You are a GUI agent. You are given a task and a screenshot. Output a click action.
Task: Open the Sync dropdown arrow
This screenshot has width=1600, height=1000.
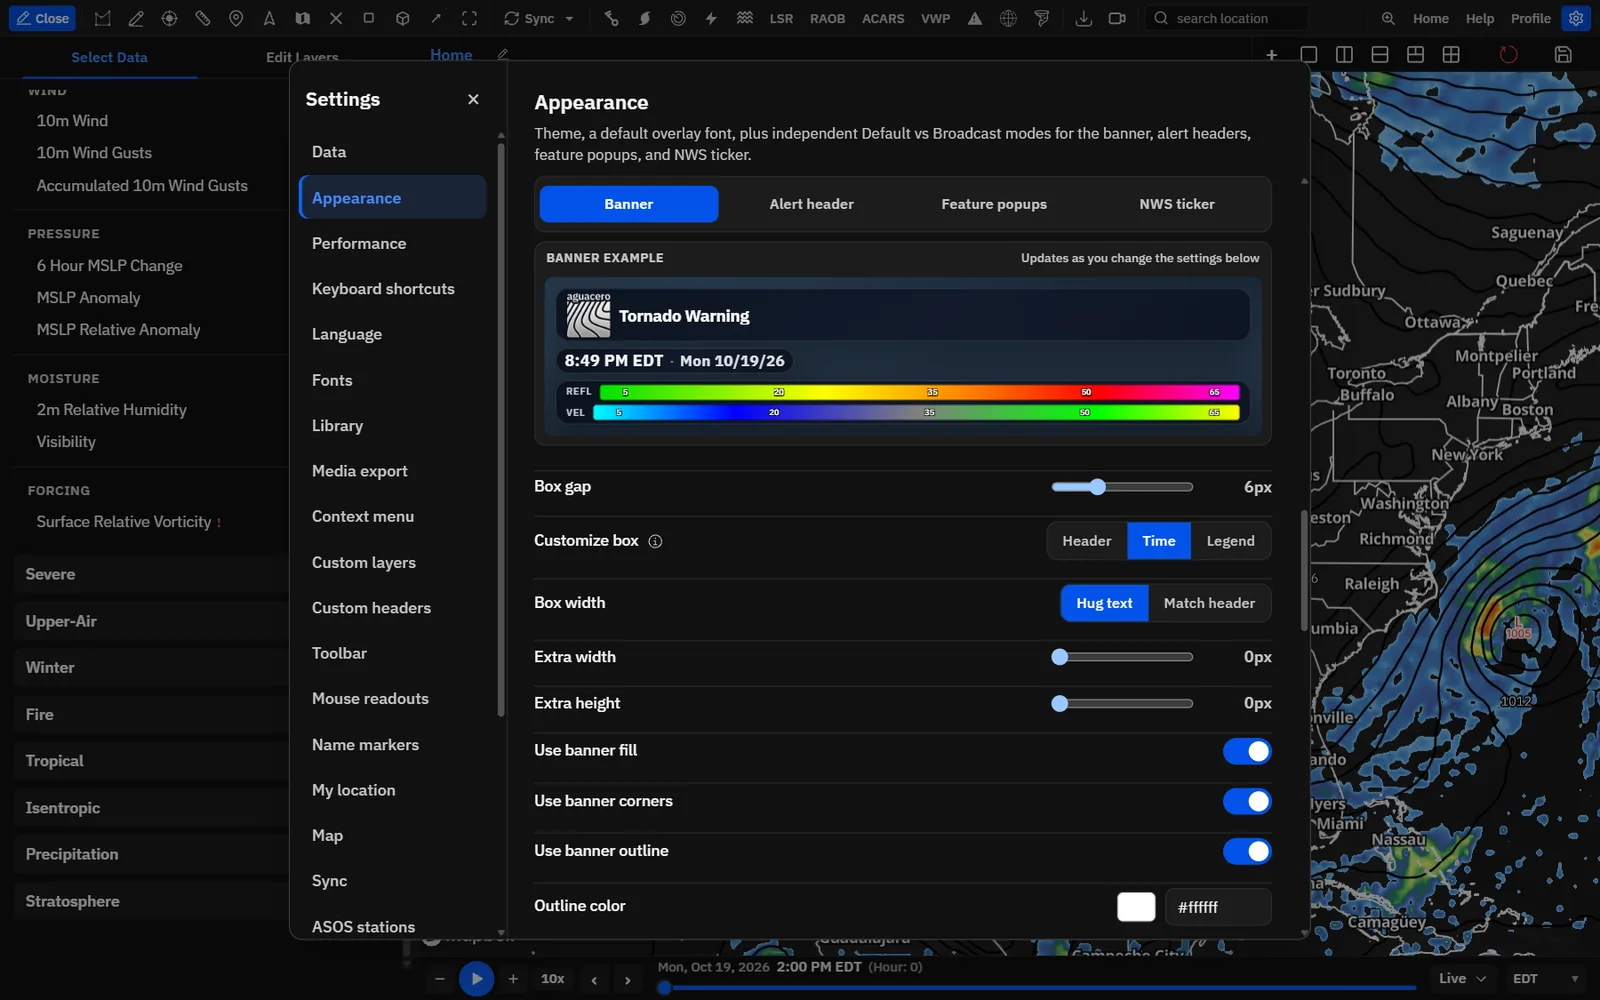(x=570, y=19)
